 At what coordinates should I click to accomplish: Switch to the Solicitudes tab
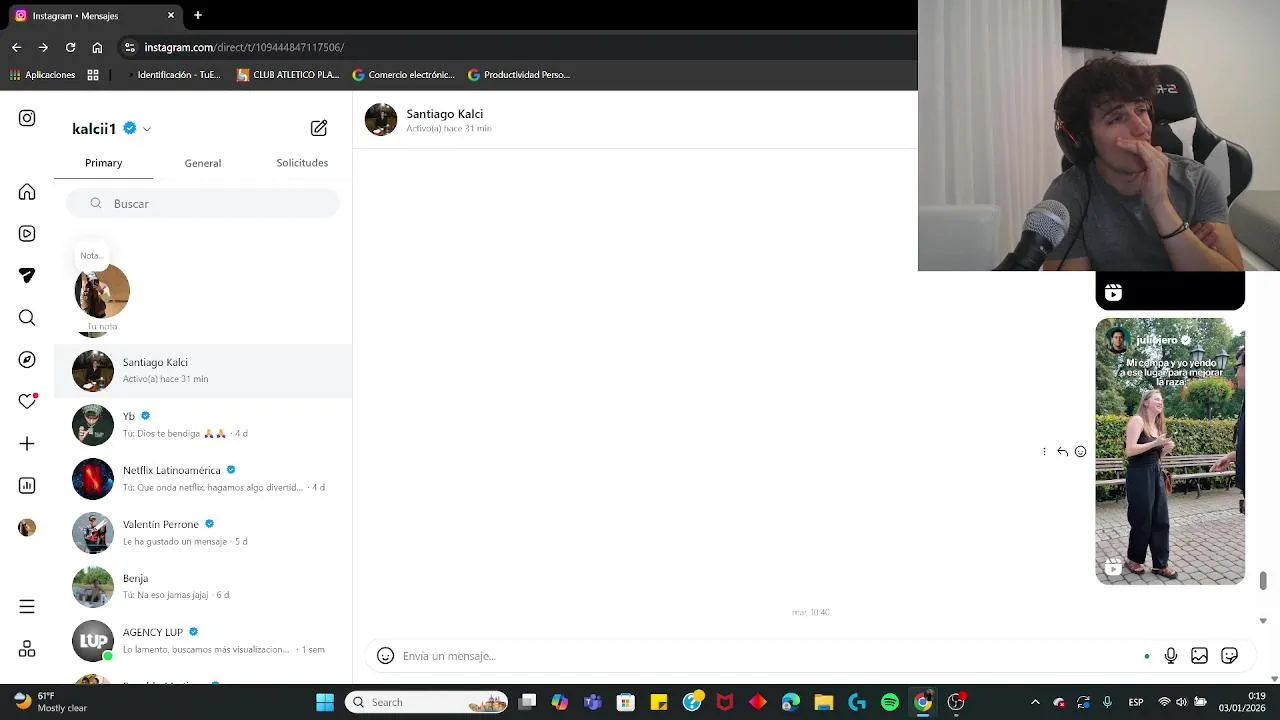pyautogui.click(x=302, y=163)
